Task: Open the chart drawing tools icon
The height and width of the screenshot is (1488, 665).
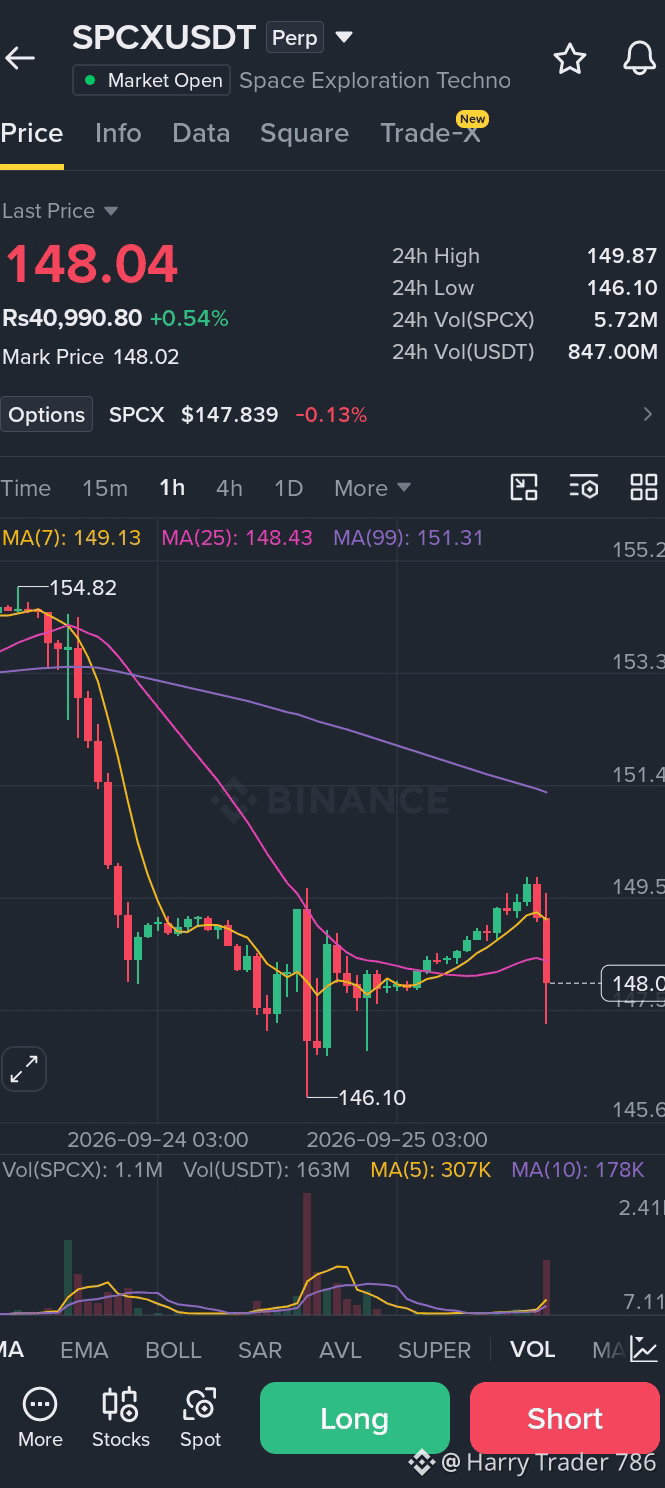Action: 524,488
